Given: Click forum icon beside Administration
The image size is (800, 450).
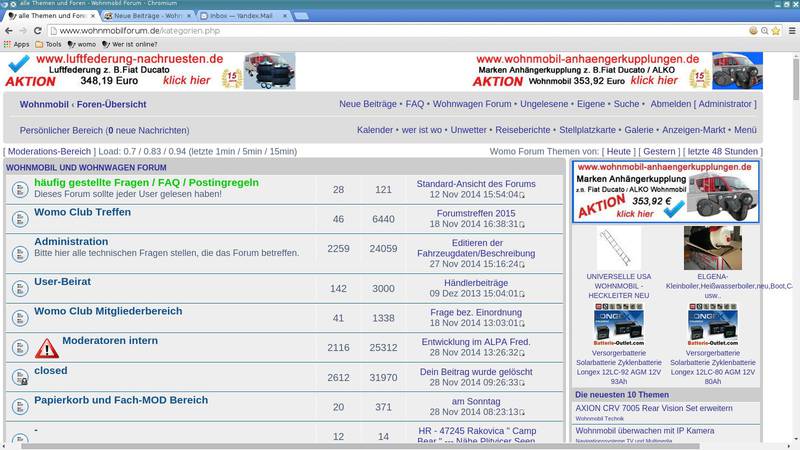Looking at the screenshot, I should [20, 254].
